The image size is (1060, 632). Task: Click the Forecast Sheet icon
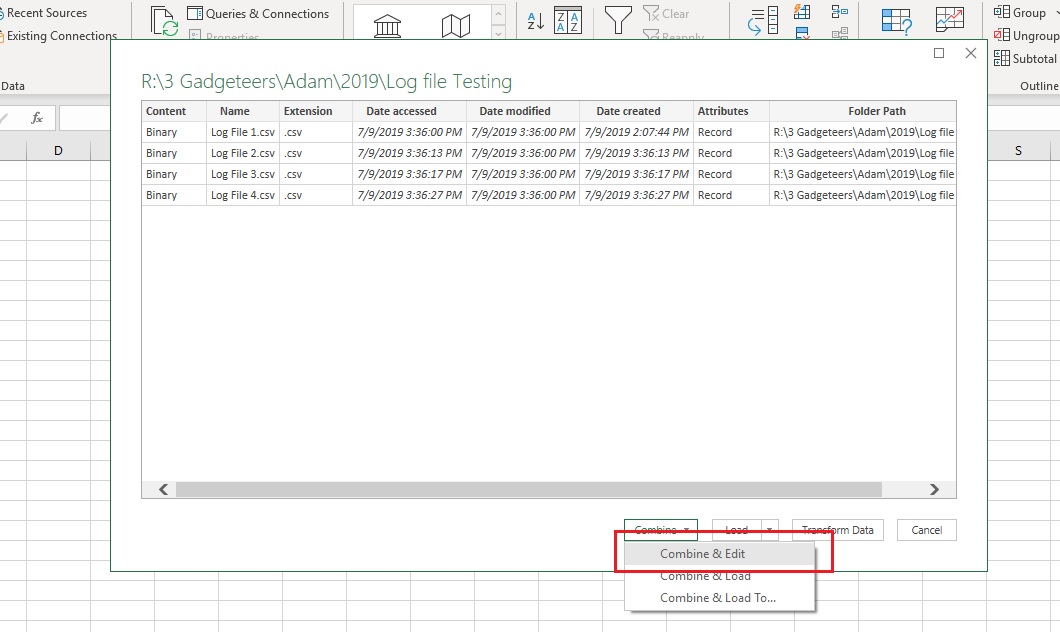948,18
